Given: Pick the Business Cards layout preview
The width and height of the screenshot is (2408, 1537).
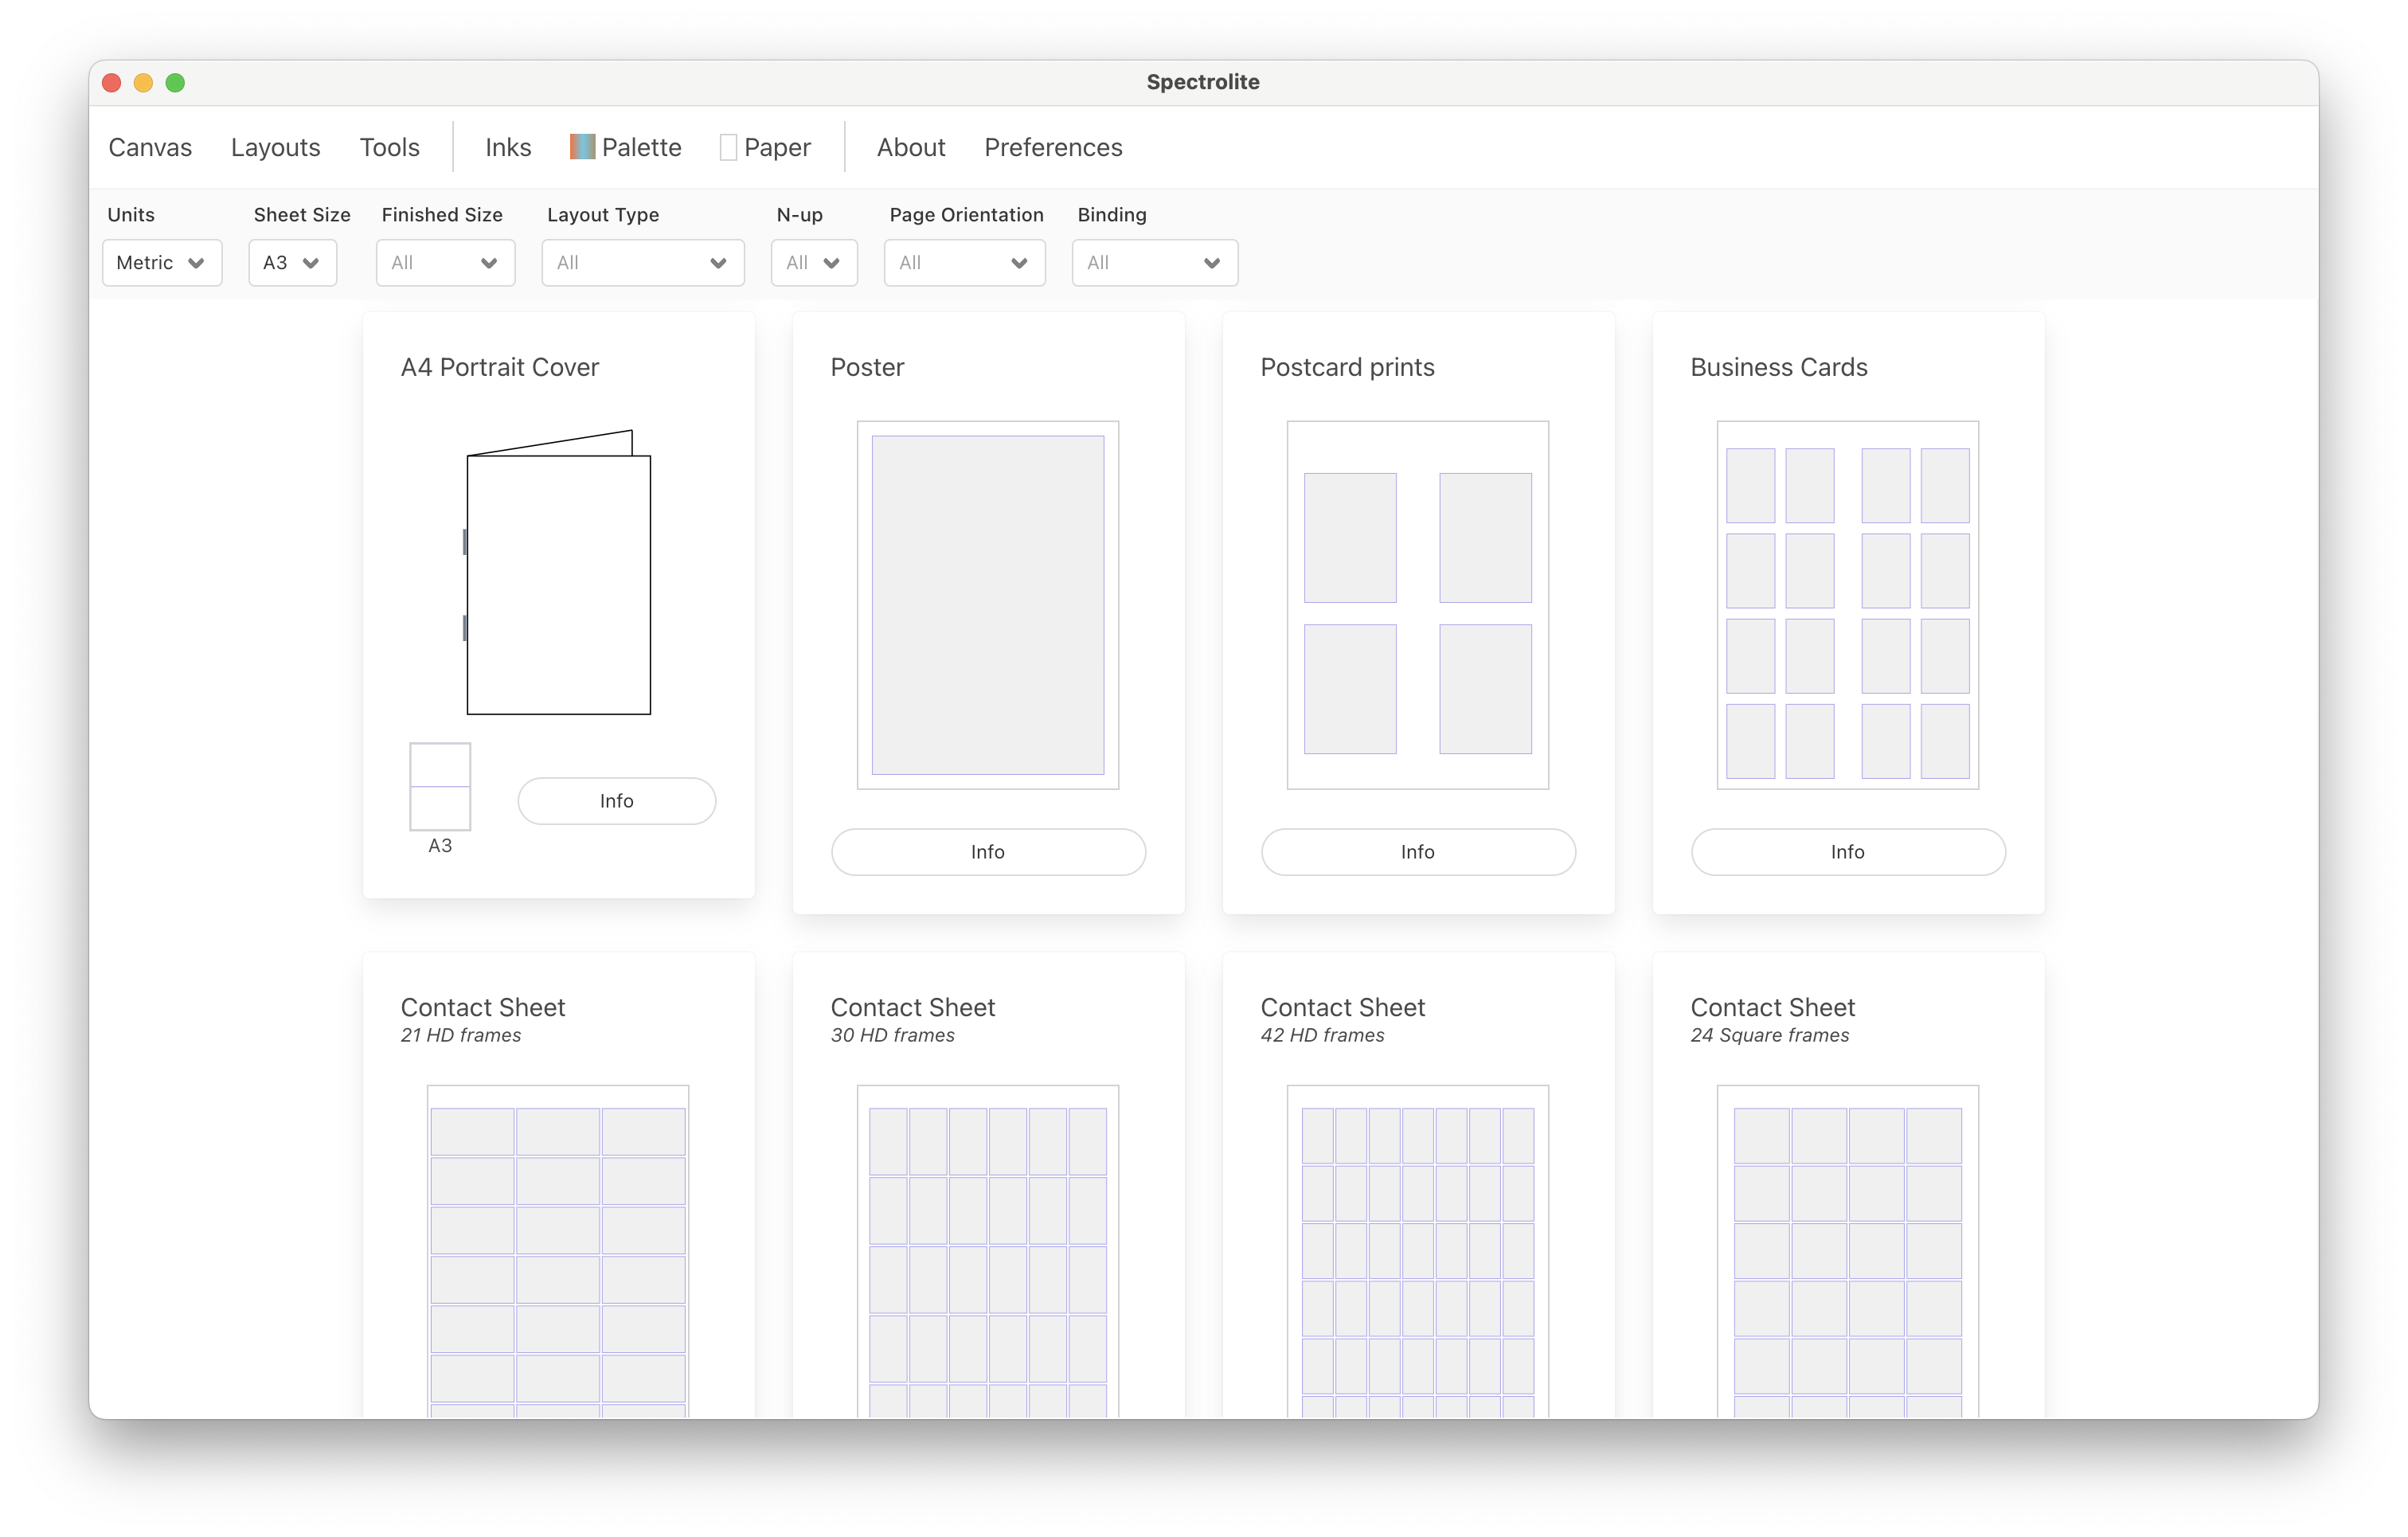Looking at the screenshot, I should [x=1847, y=604].
